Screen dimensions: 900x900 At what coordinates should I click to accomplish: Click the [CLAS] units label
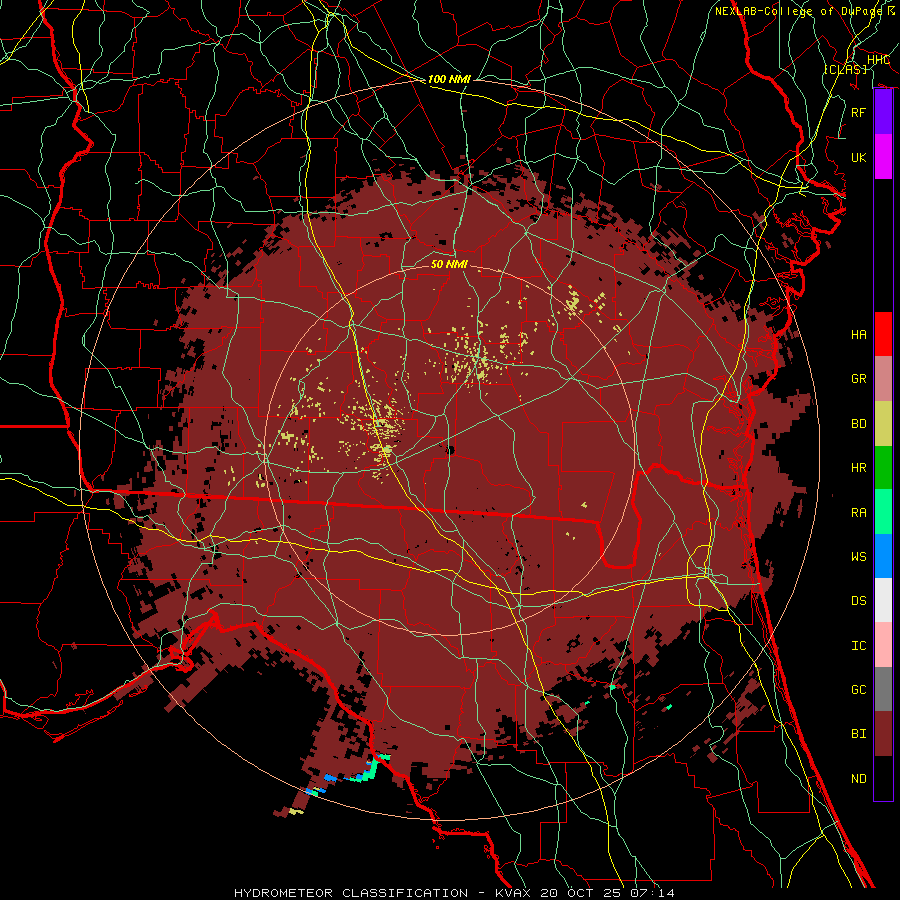845,69
